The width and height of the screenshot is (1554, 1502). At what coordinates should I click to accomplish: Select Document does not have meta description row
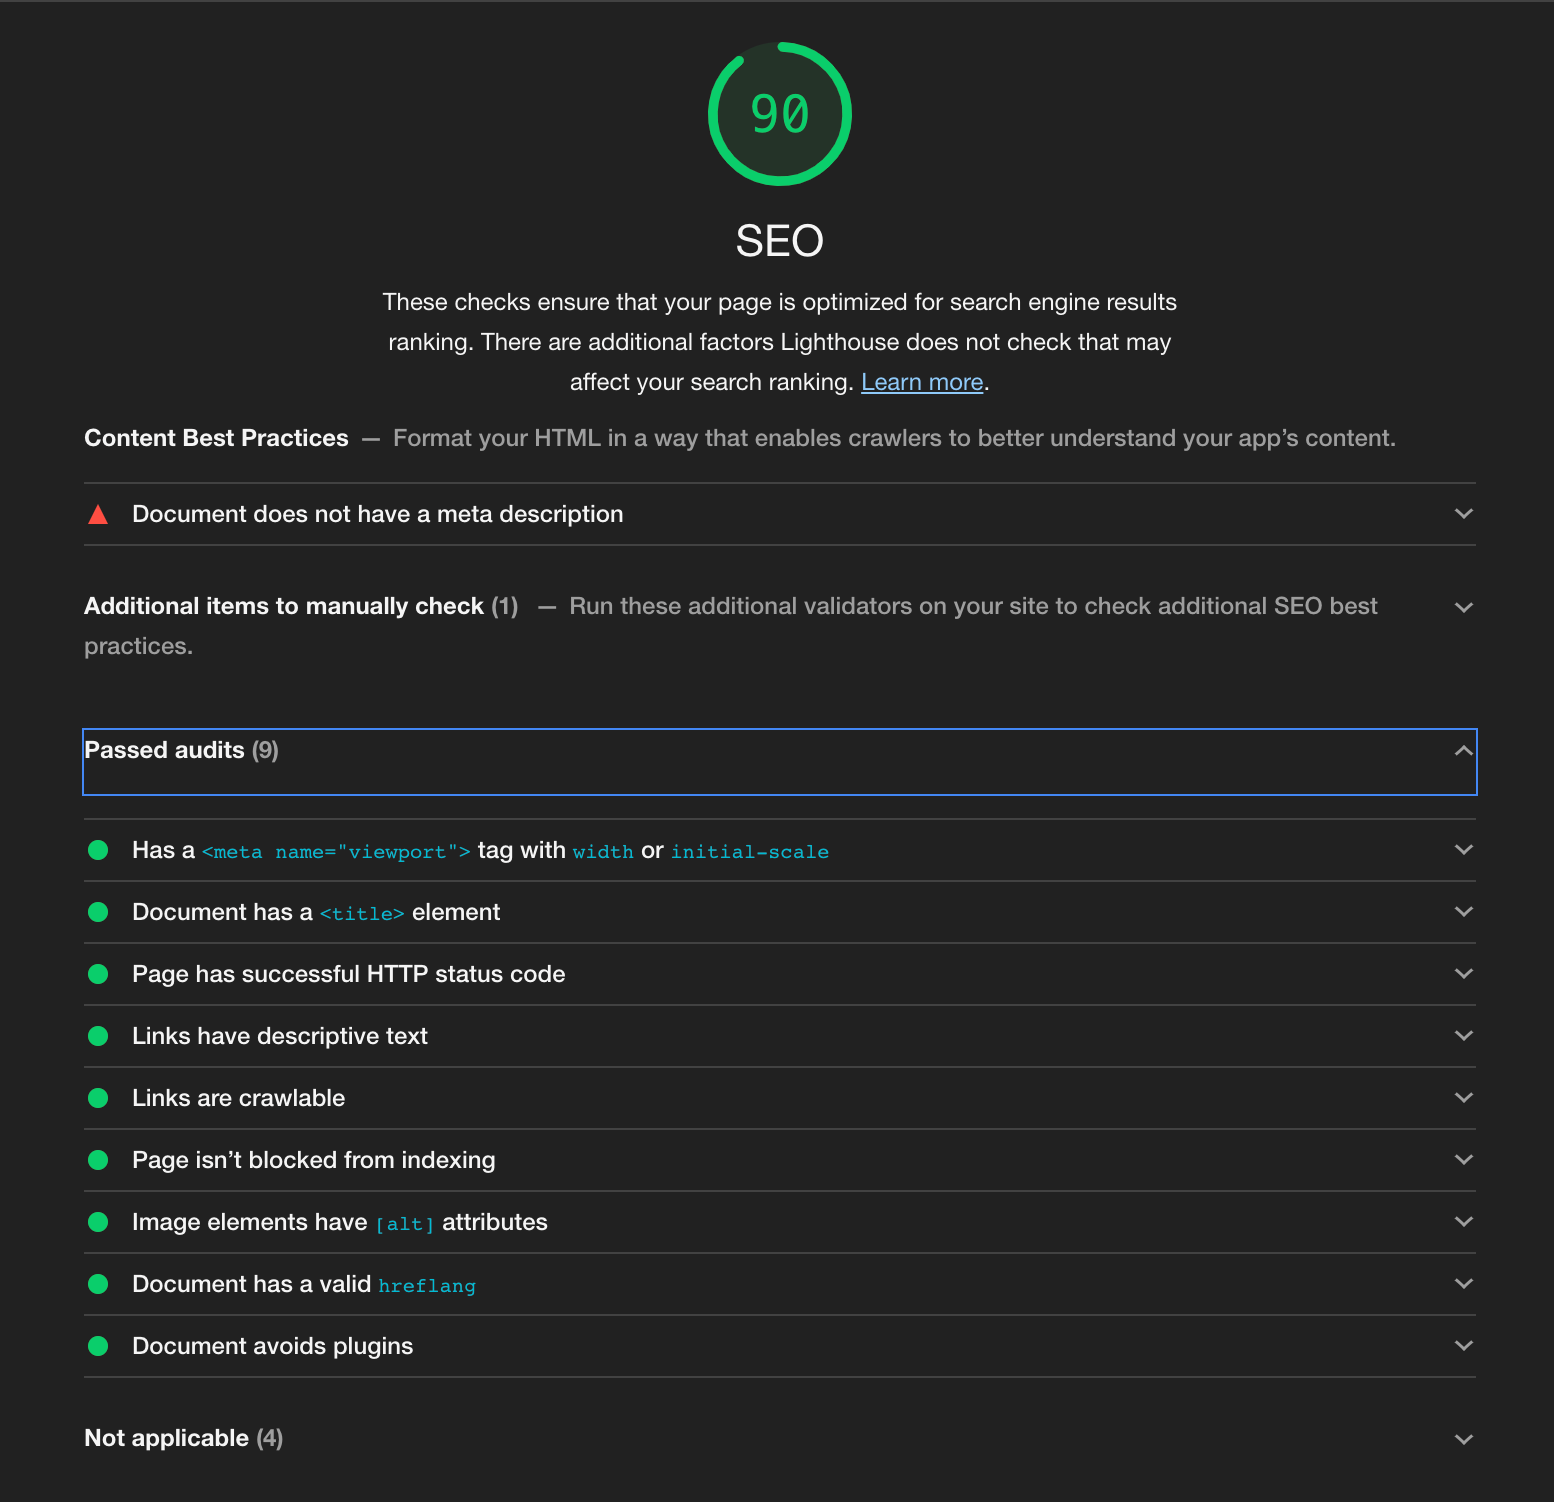(x=378, y=514)
